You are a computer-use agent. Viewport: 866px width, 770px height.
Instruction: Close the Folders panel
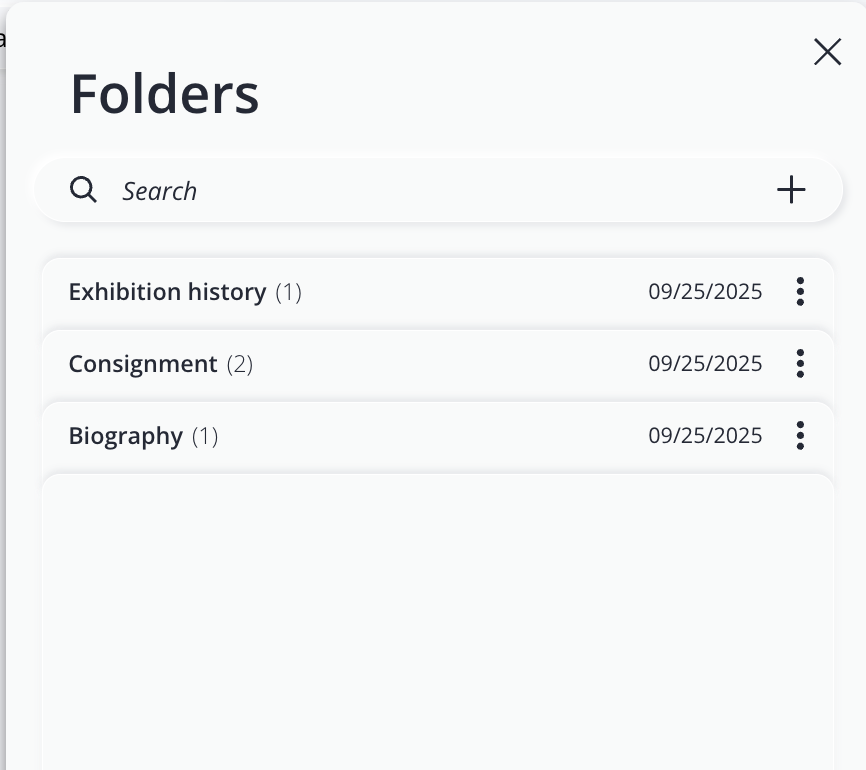pos(827,52)
